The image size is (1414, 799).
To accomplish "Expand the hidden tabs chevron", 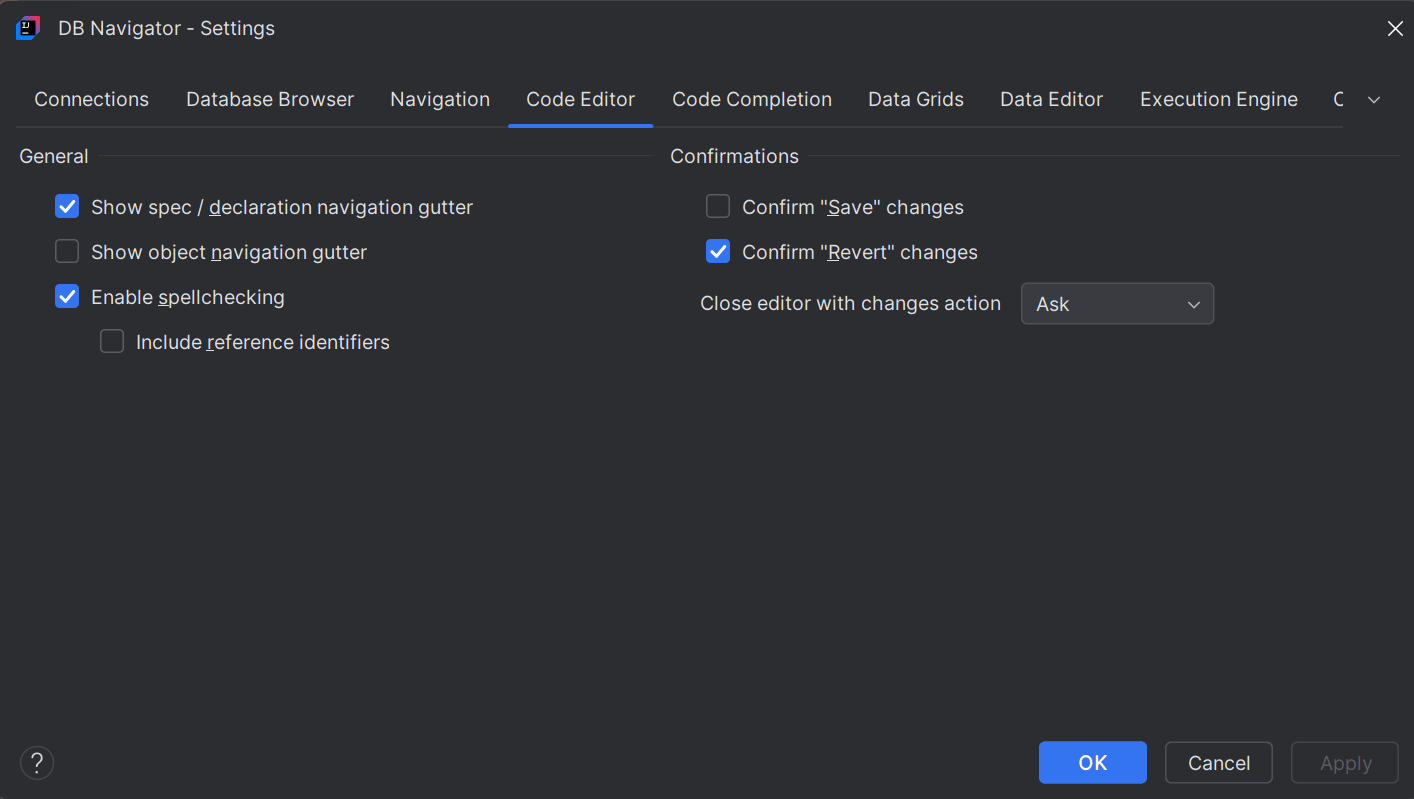I will click(x=1373, y=99).
